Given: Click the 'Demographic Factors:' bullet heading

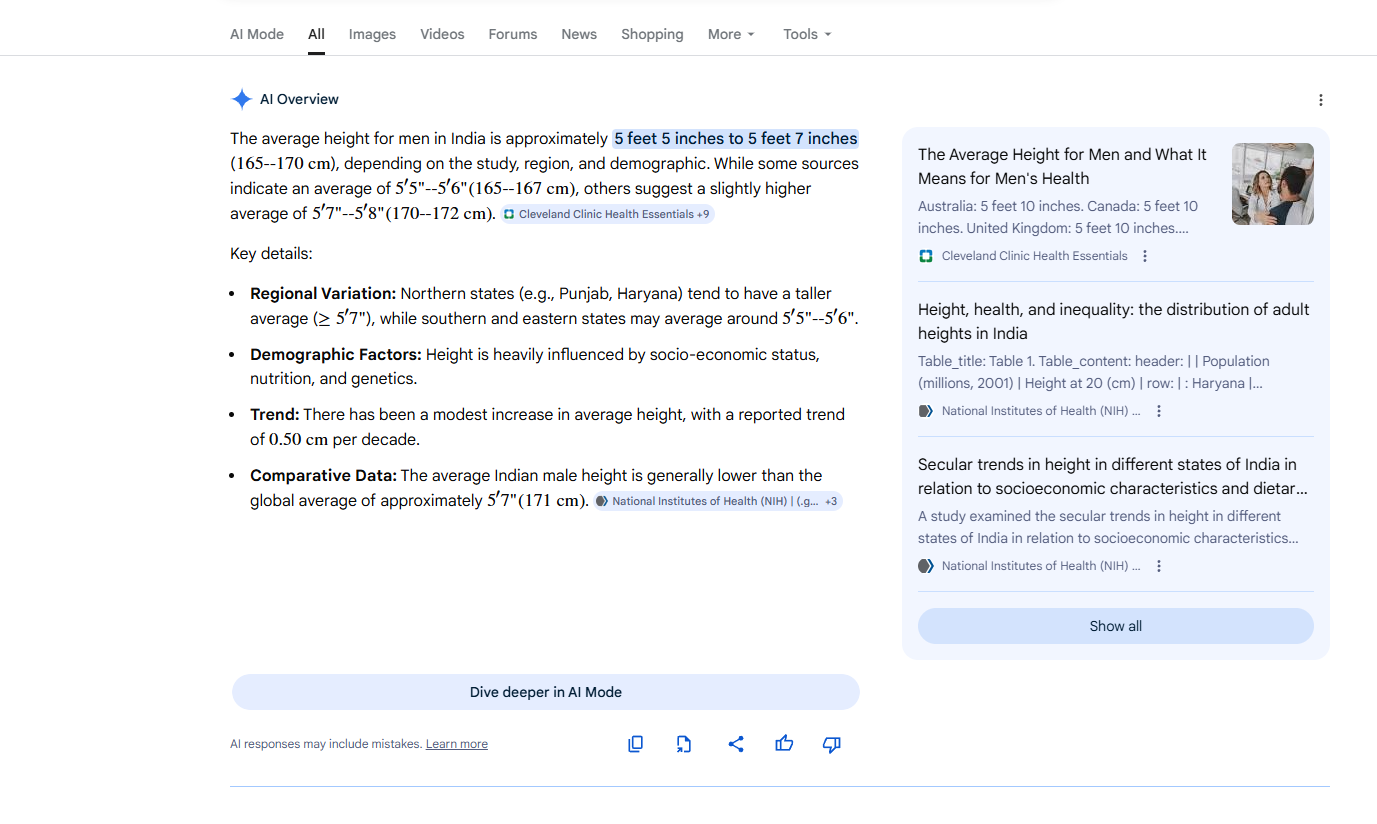Looking at the screenshot, I should 336,354.
